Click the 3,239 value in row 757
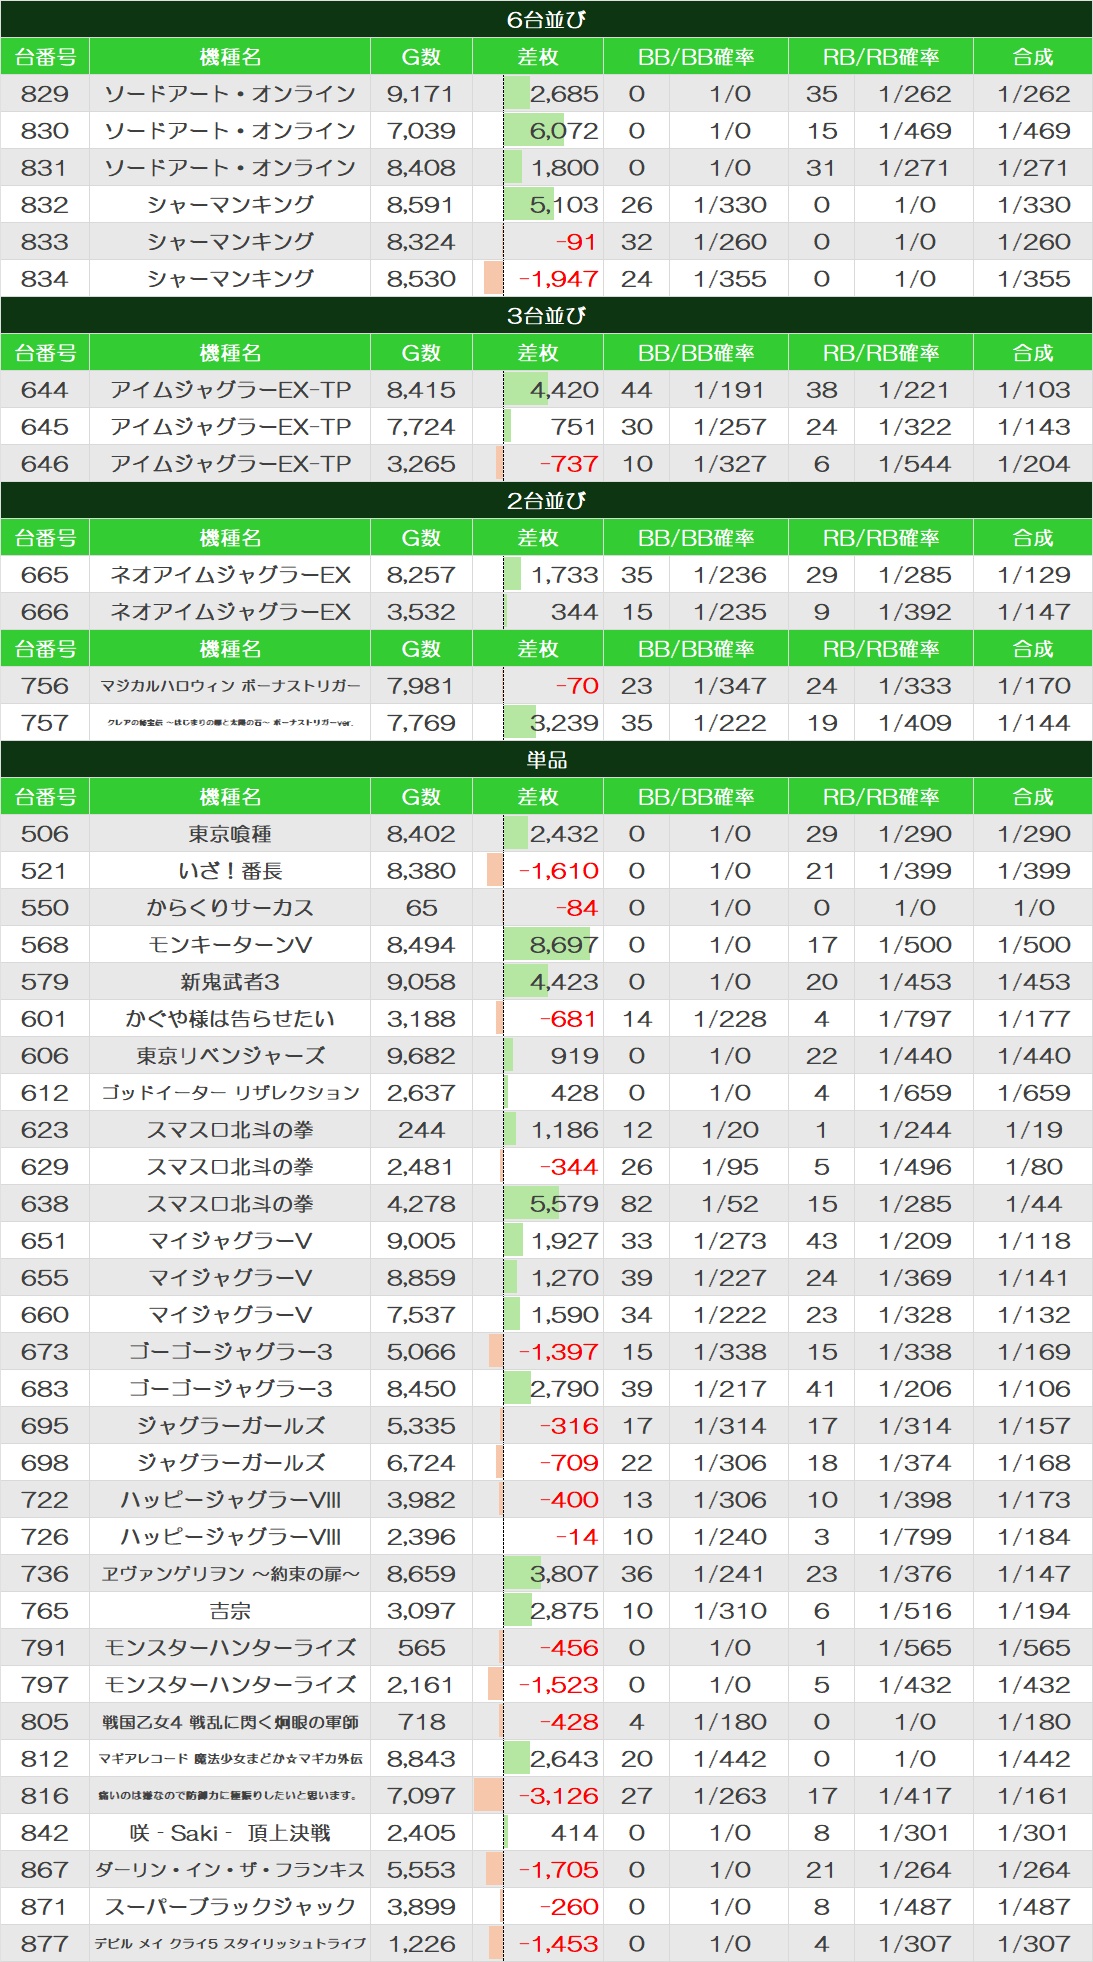The width and height of the screenshot is (1093, 1962). coord(564,723)
